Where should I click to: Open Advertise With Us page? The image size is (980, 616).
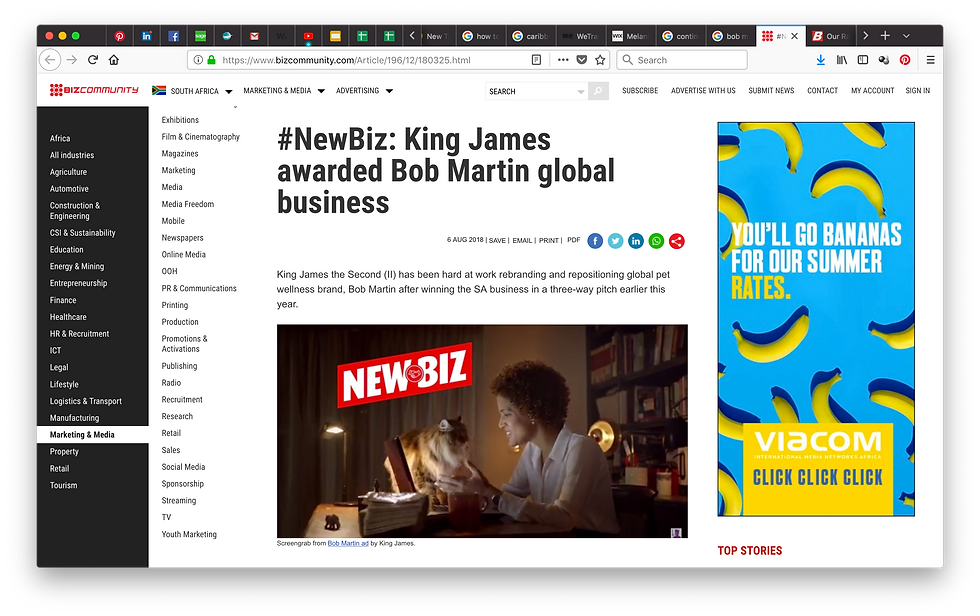(703, 91)
